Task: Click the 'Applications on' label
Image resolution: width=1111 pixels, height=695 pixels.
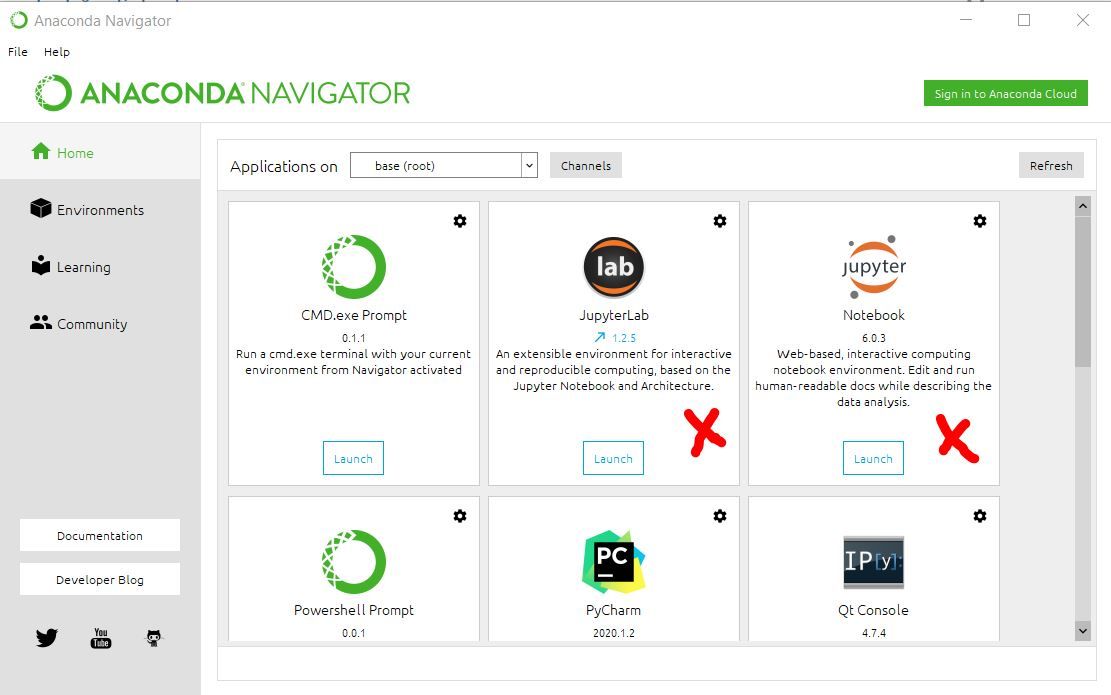Action: [x=284, y=166]
